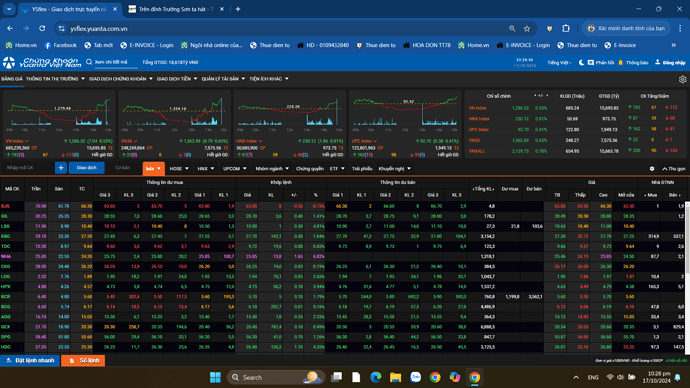Open the Facebook bookmark
This screenshot has width=690, height=388.
[x=60, y=45]
